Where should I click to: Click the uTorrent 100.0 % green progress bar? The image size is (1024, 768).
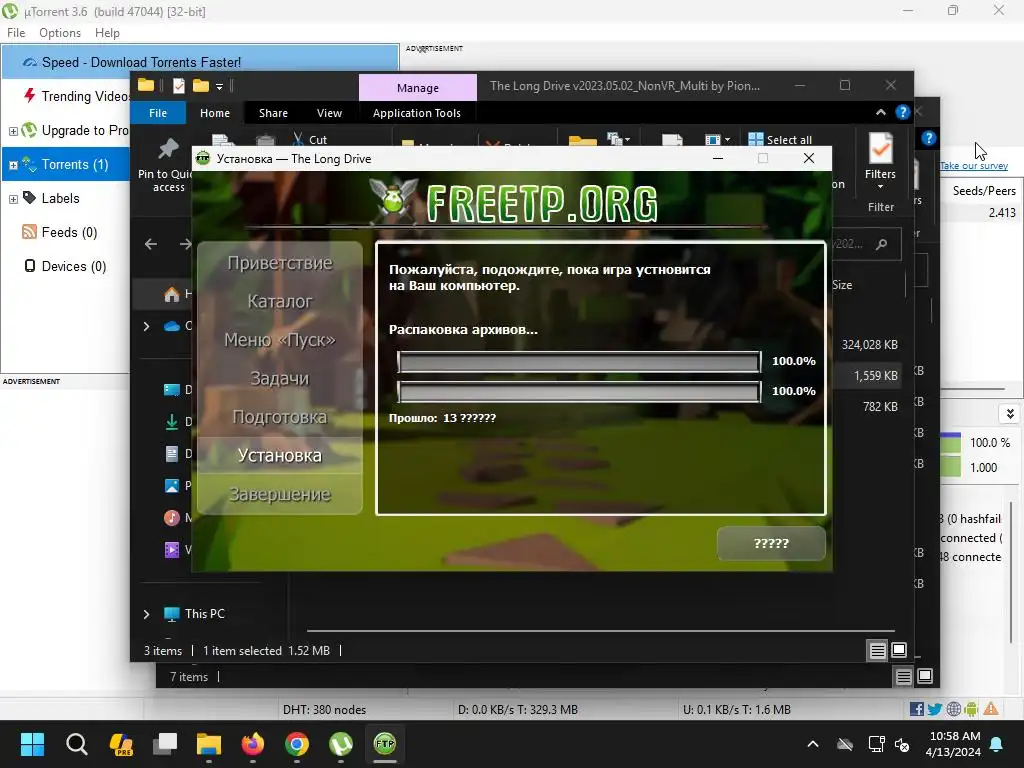click(951, 442)
